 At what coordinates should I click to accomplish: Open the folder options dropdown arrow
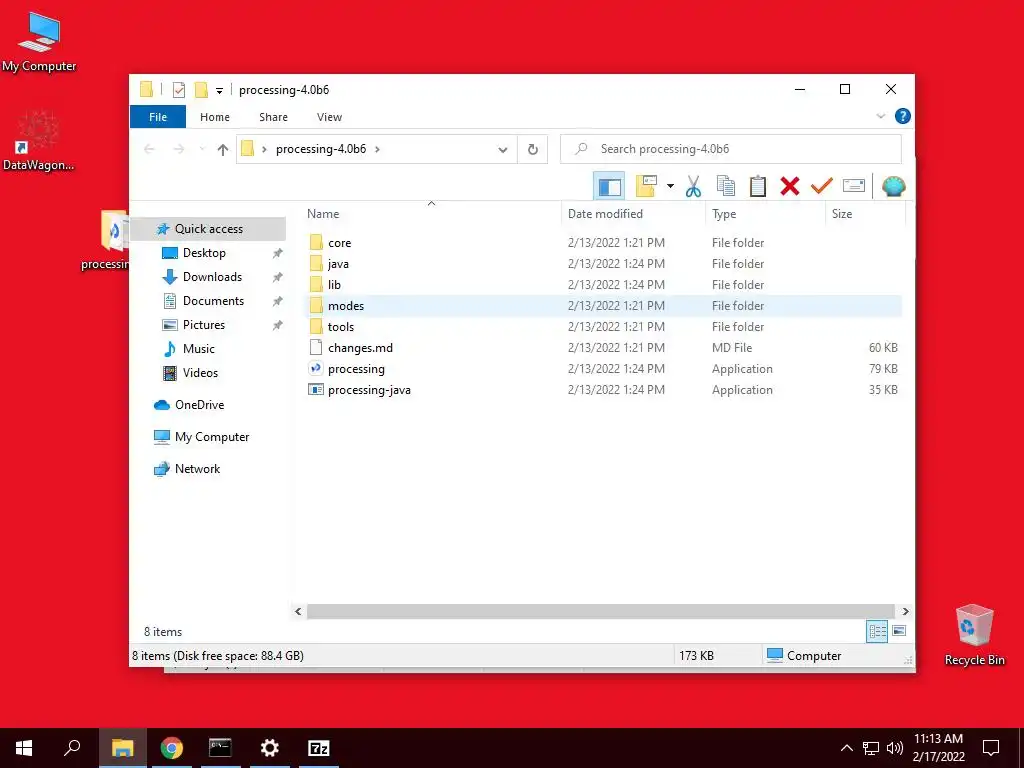tap(670, 187)
